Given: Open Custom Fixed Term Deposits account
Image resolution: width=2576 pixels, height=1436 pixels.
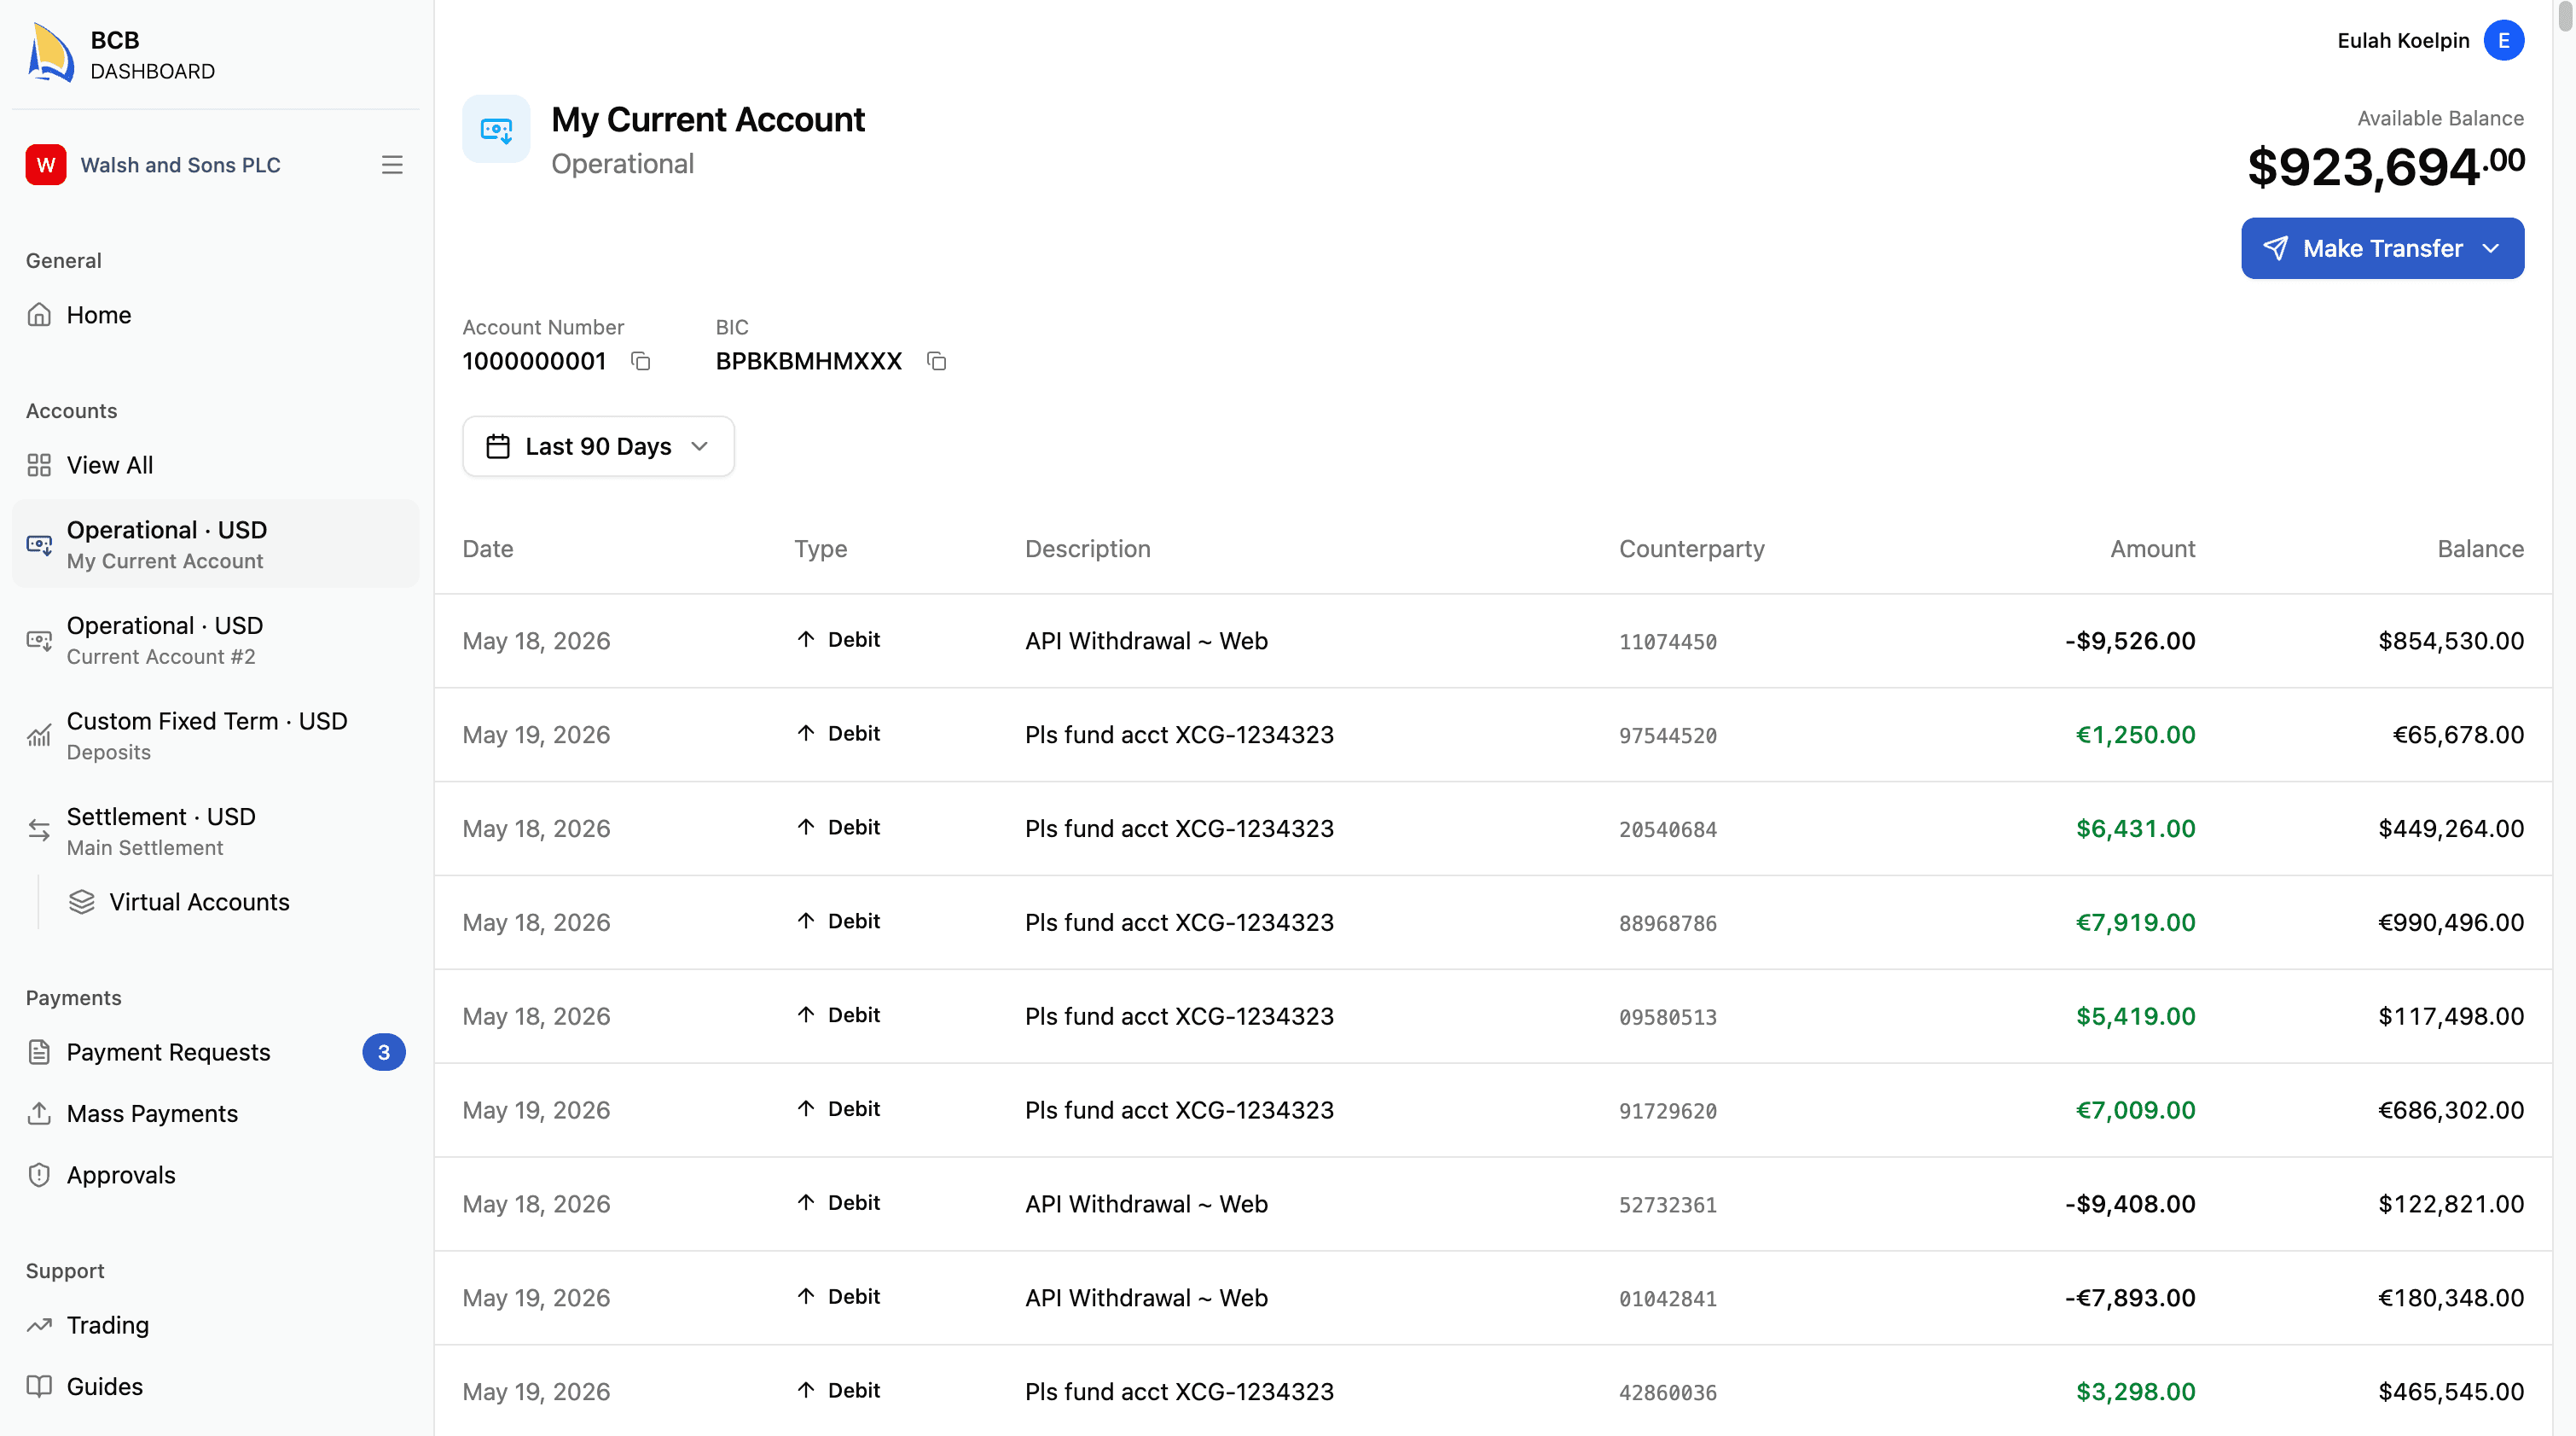Looking at the screenshot, I should tap(215, 736).
